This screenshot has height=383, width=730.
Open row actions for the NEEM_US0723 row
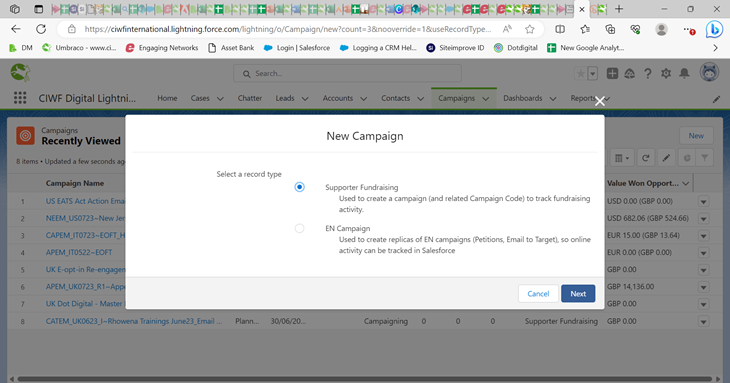click(x=703, y=219)
